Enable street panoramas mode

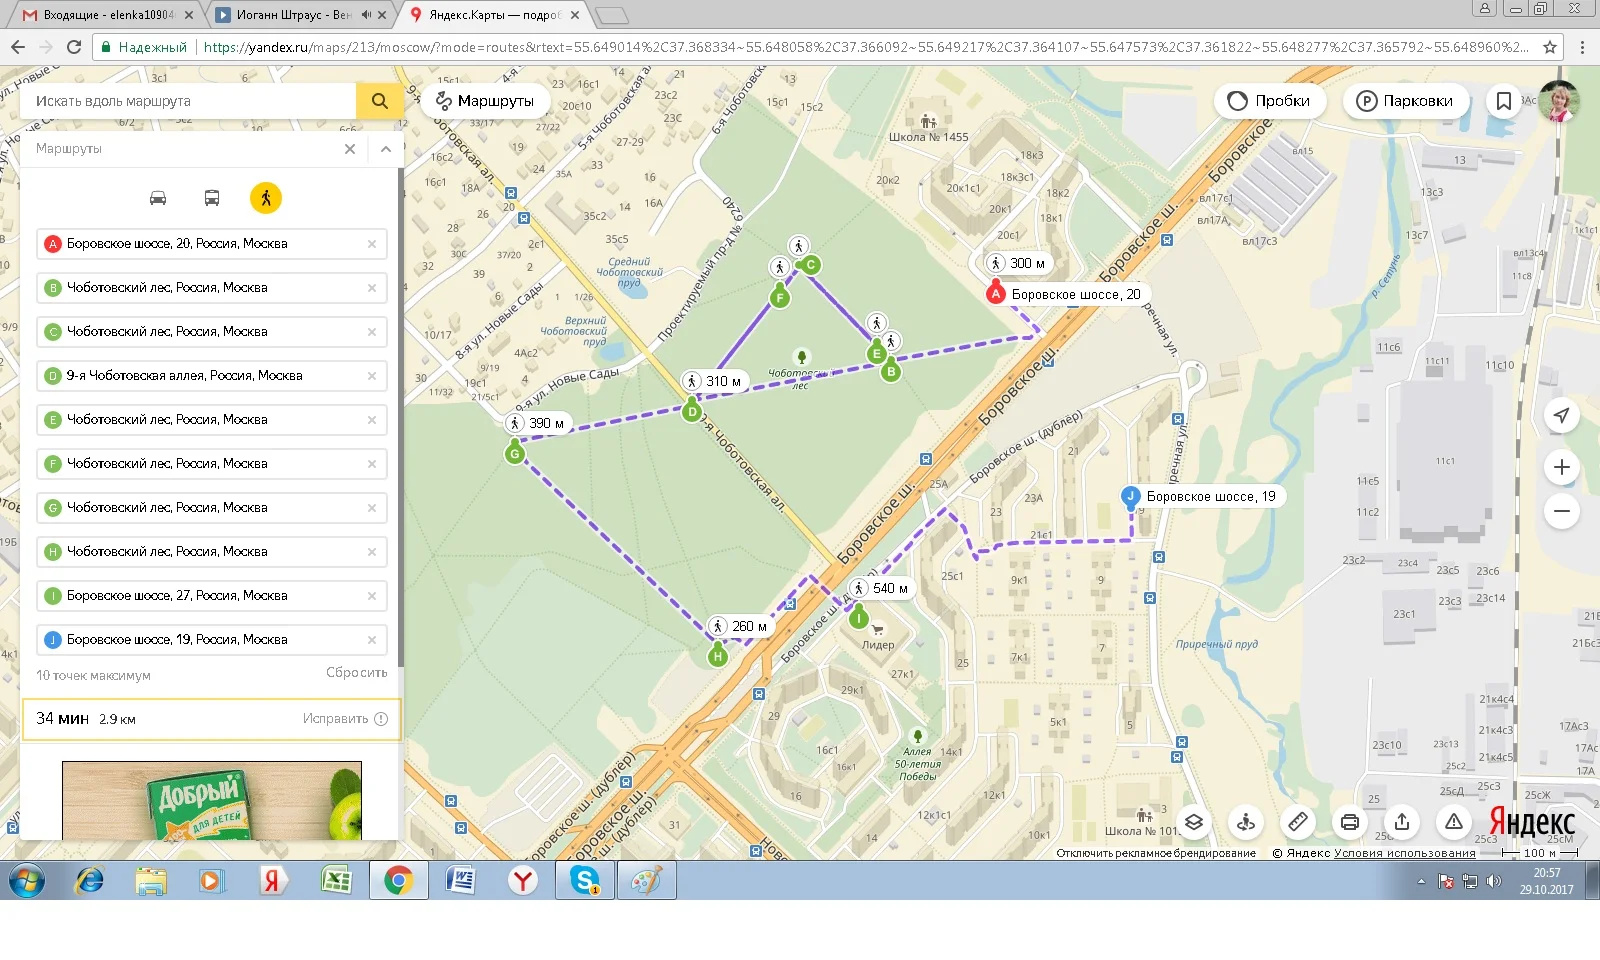[x=1246, y=822]
